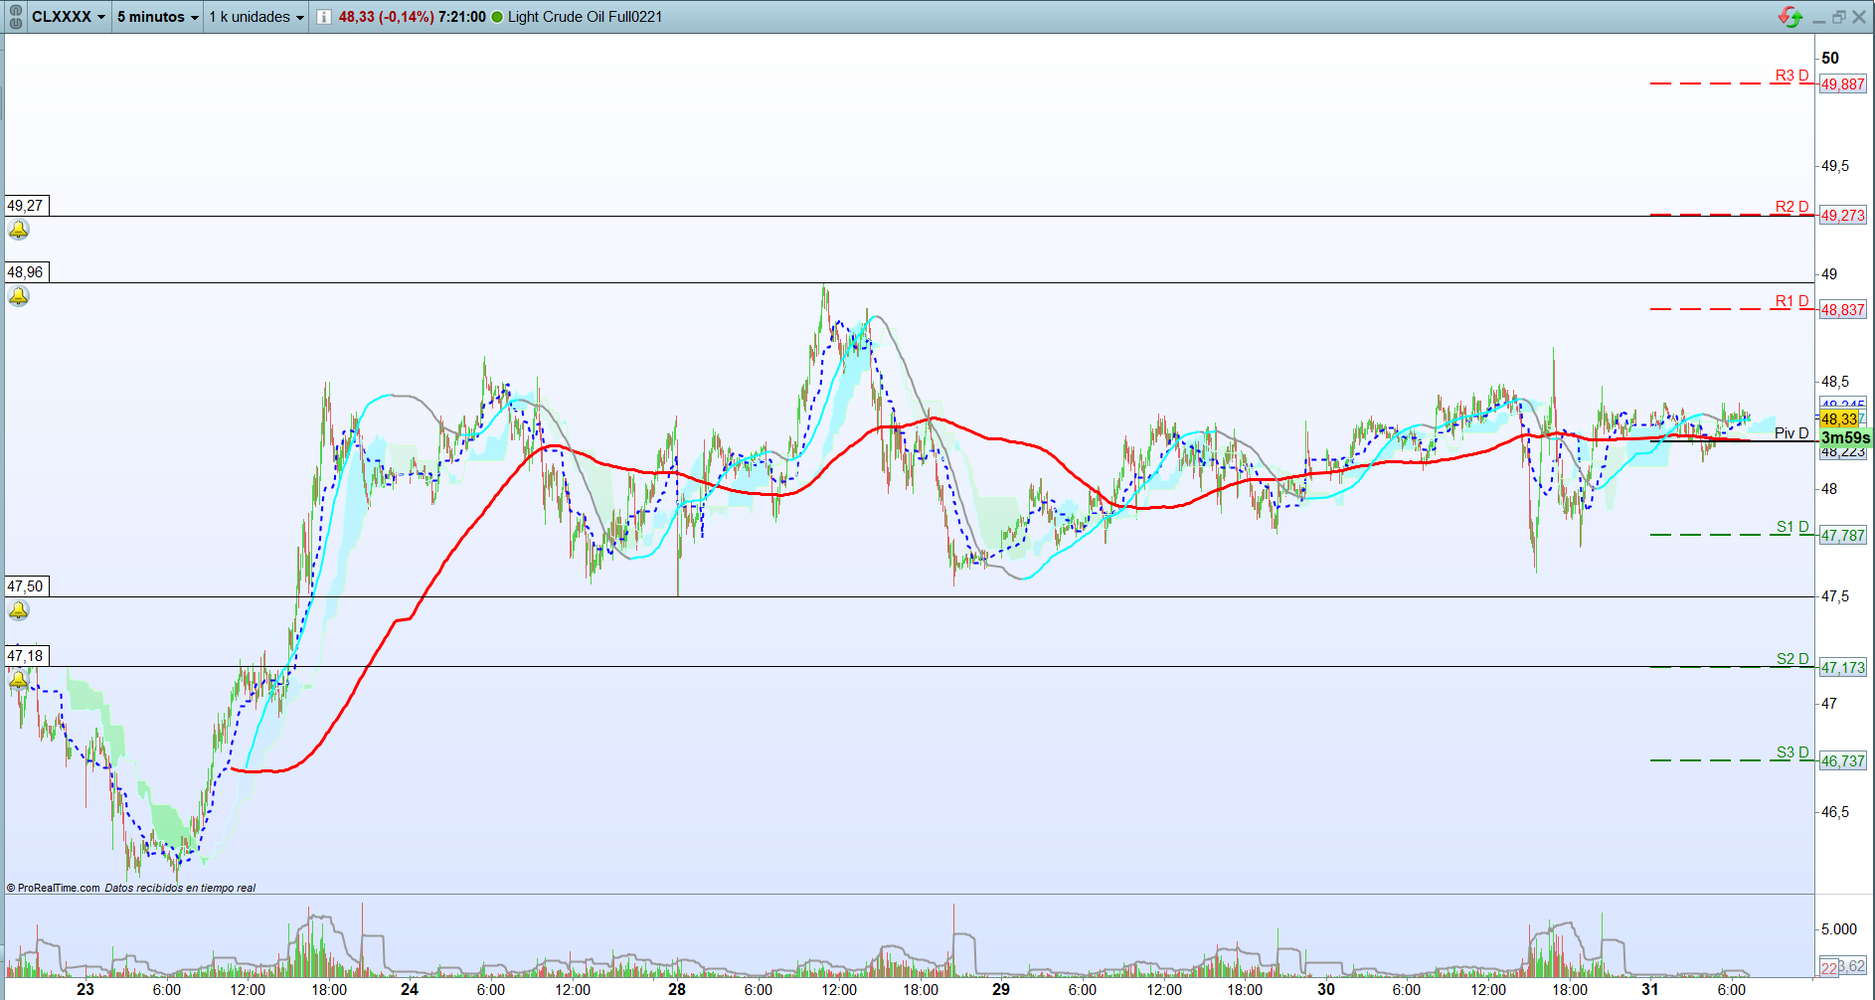Click the chain link icon beside CLXXXX
Screen dimensions: 1875x1000
pyautogui.click(x=15, y=17)
